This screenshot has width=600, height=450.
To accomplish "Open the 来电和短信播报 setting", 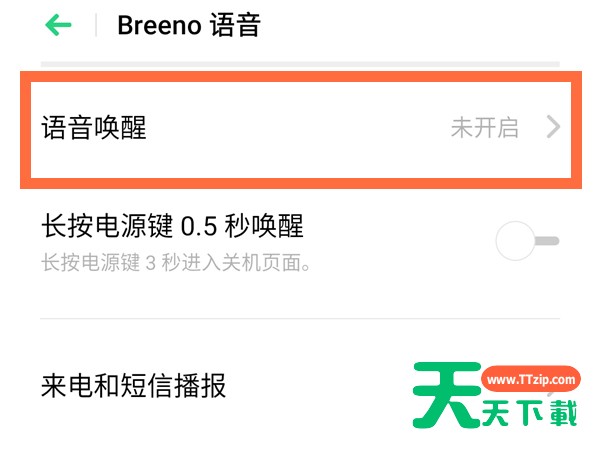I will click(x=300, y=386).
